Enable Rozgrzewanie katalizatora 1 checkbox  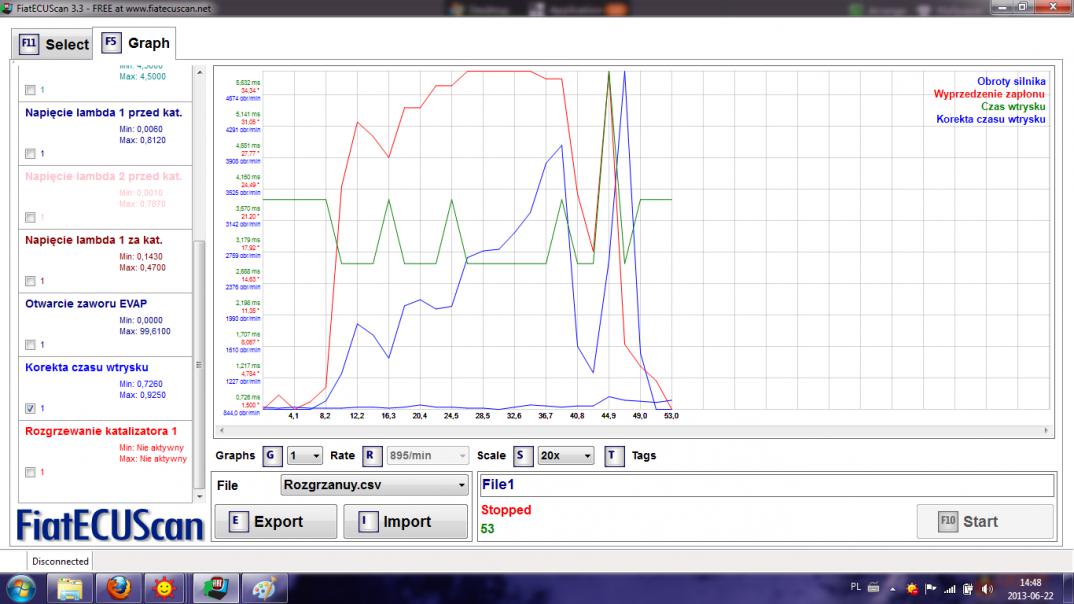click(30, 473)
